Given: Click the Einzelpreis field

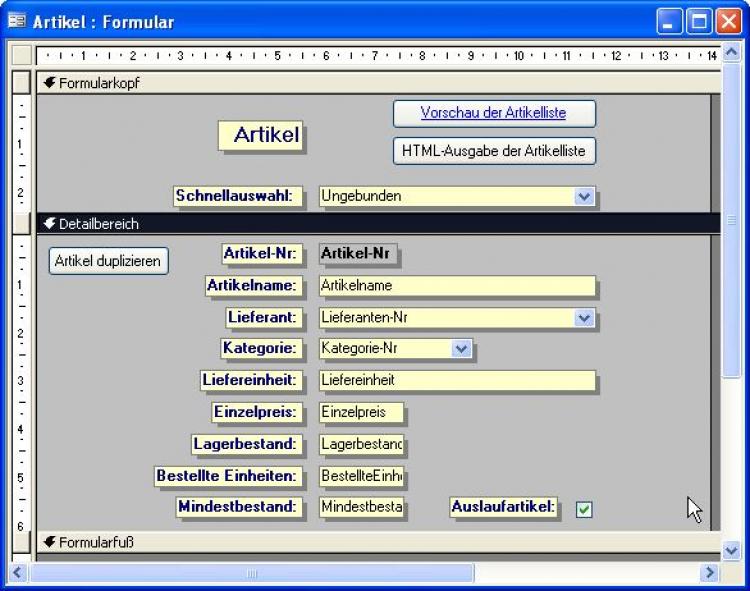Looking at the screenshot, I should [361, 412].
